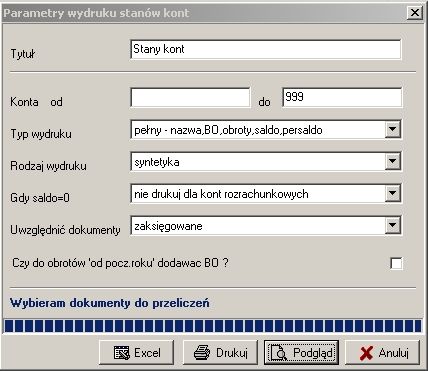Click the Tytuł input field
Image resolution: width=428 pixels, height=371 pixels.
pyautogui.click(x=266, y=49)
